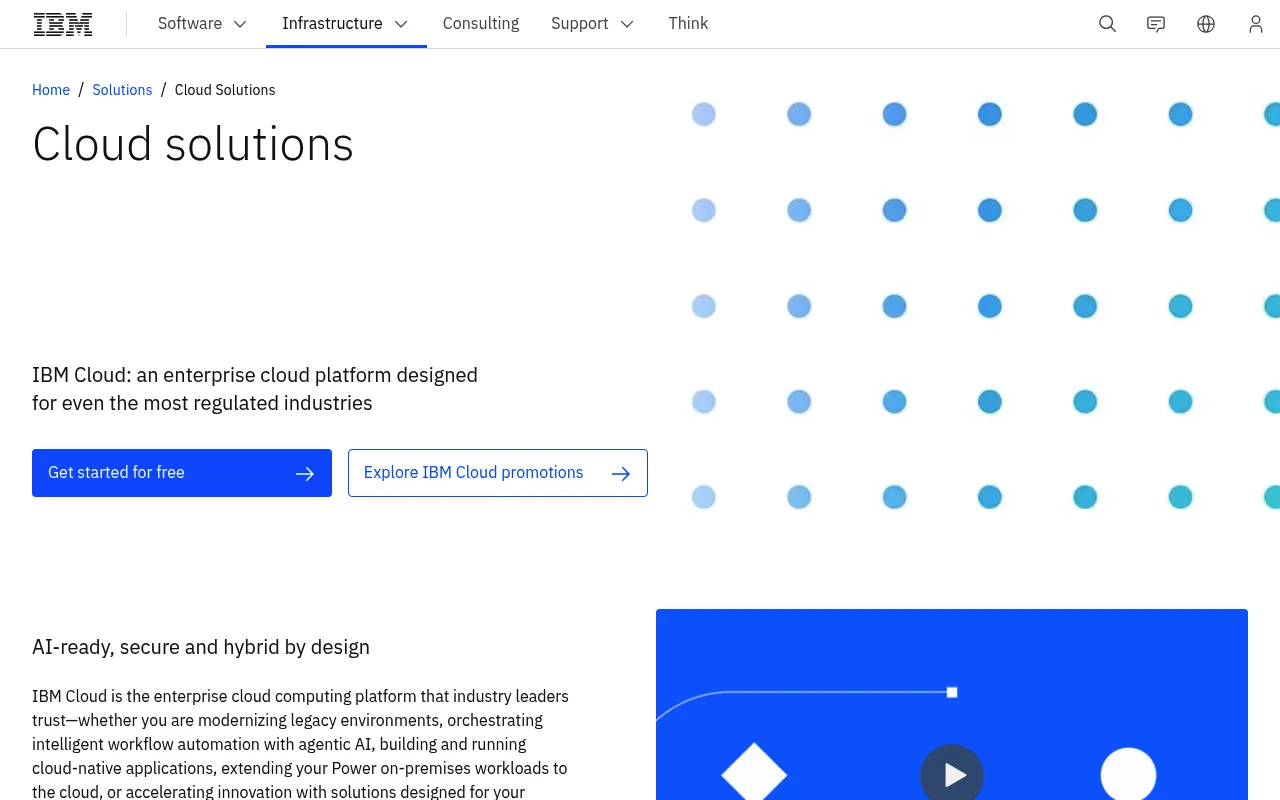Click the blue video thumbnail
This screenshot has height=800, width=1280.
[x=952, y=705]
